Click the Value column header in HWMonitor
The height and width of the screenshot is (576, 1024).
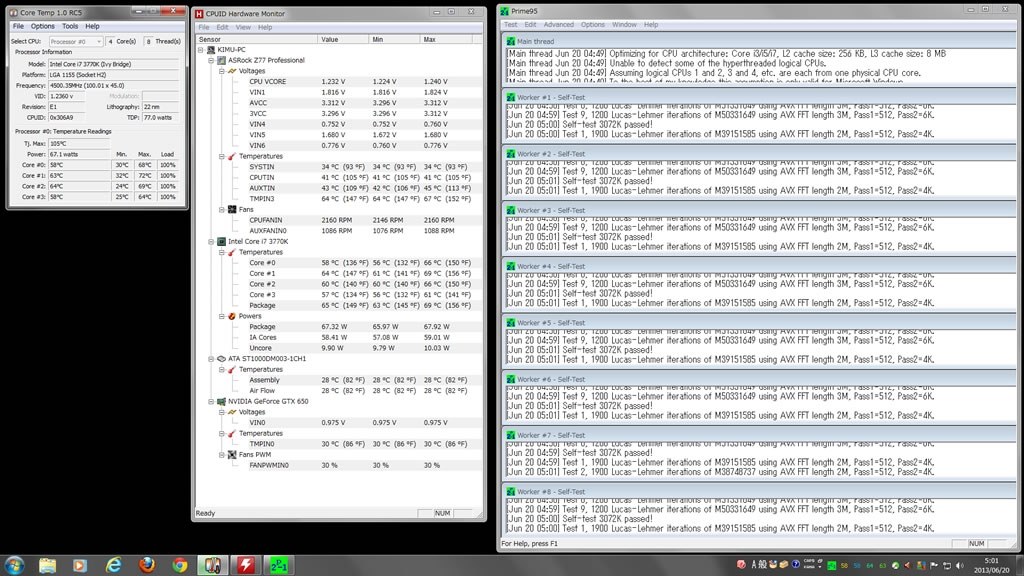coord(344,39)
